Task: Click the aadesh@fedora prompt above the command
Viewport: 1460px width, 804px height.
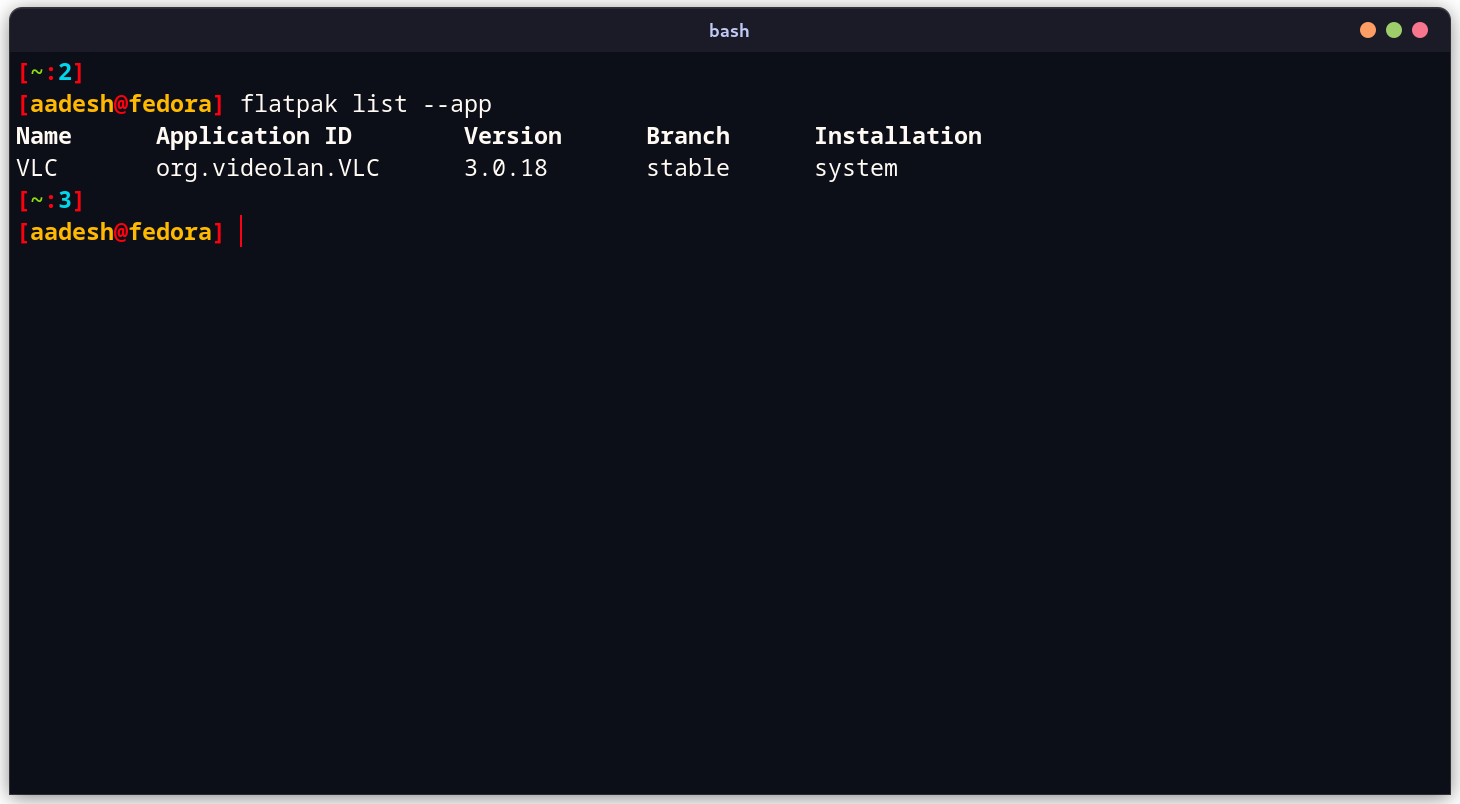Action: coord(120,103)
